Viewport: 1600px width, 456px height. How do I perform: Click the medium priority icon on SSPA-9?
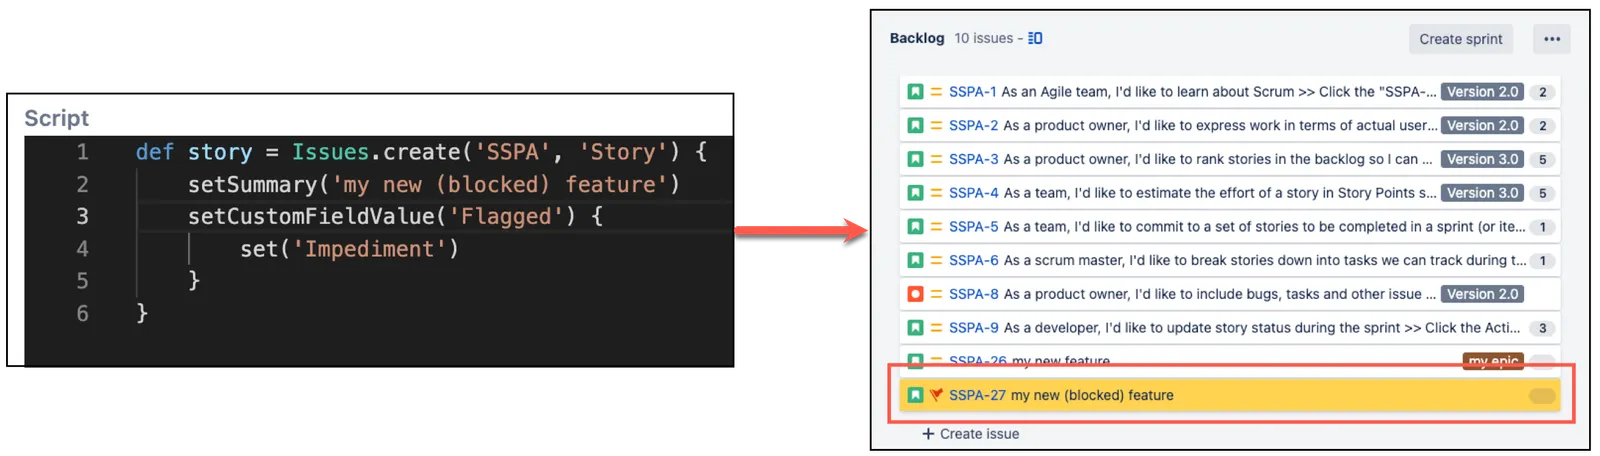pyautogui.click(x=936, y=328)
